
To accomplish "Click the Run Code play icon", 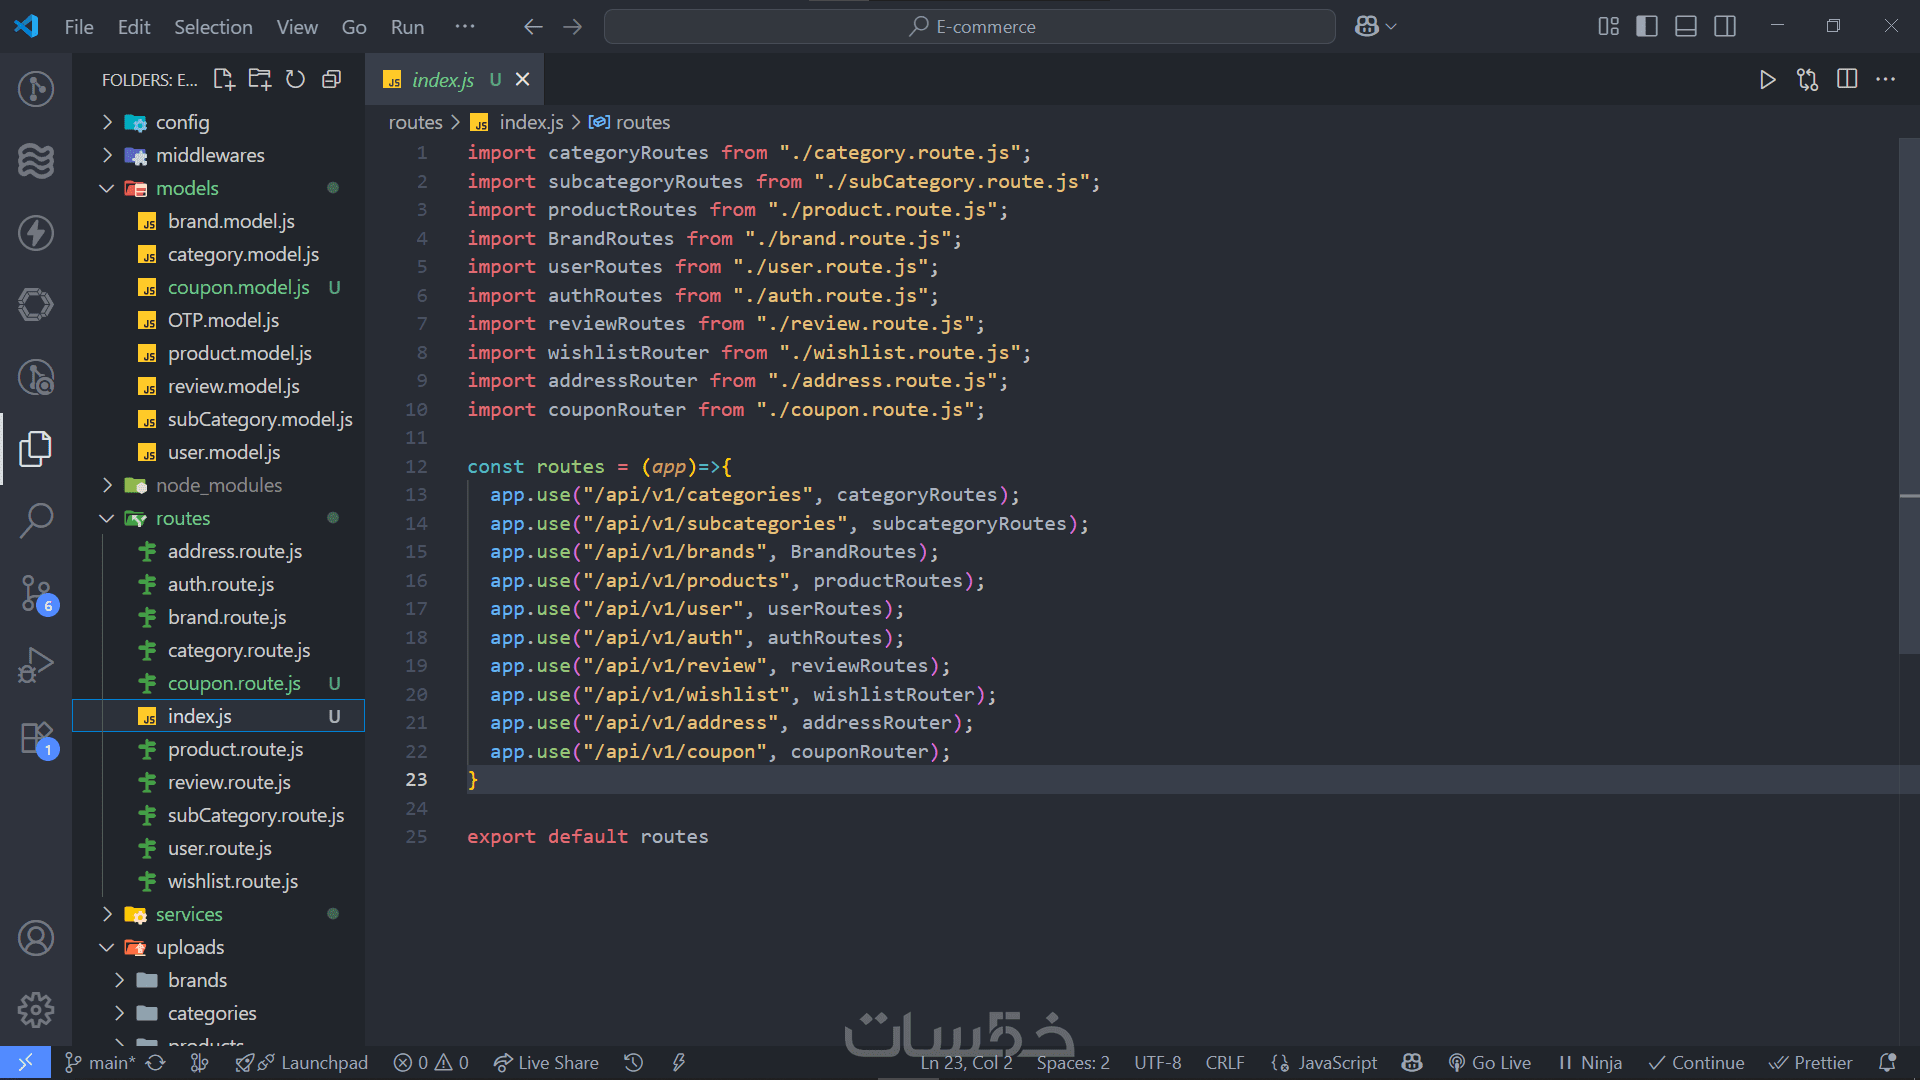I will point(1767,80).
